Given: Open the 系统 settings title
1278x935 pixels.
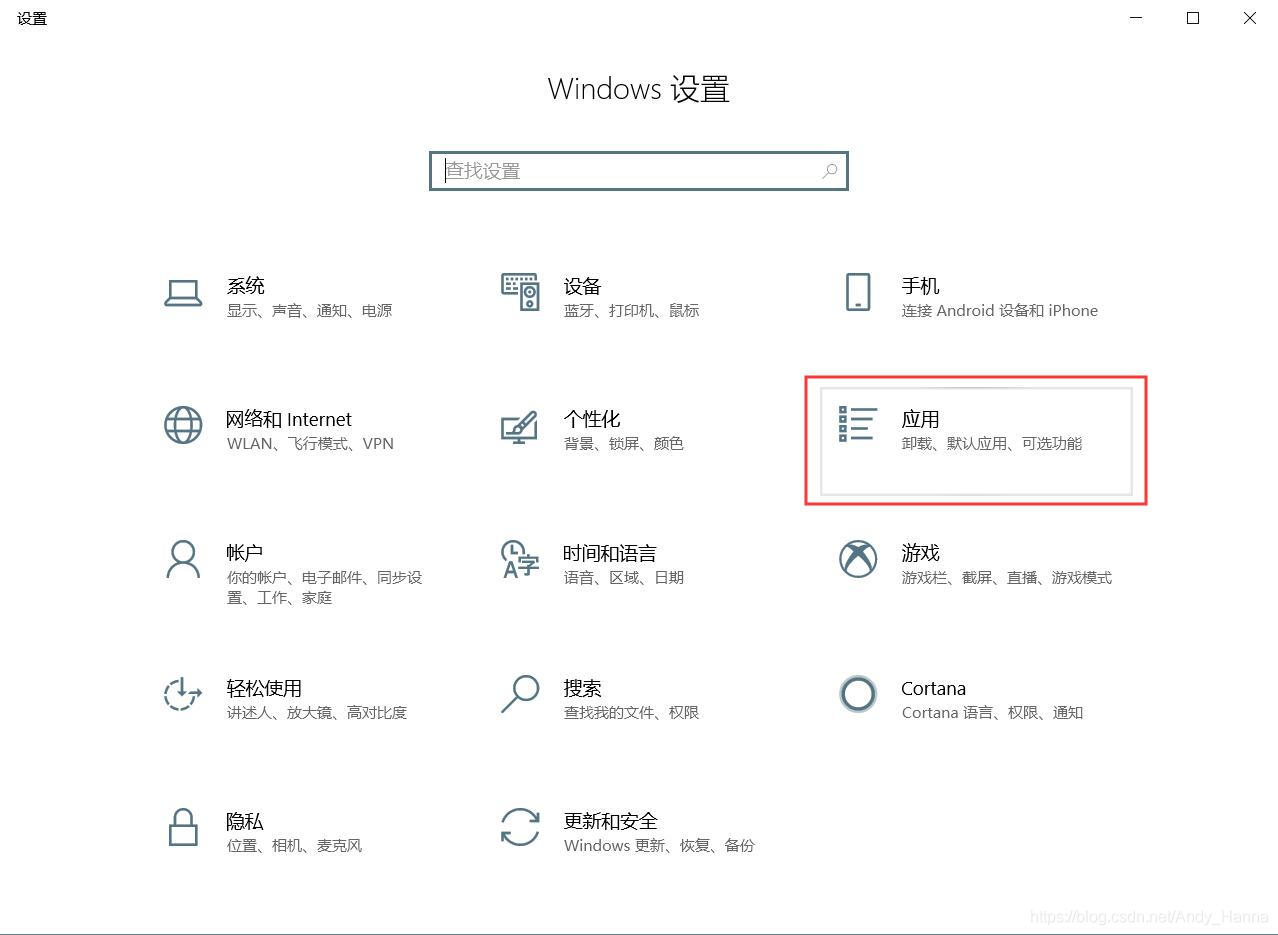Looking at the screenshot, I should pyautogui.click(x=245, y=286).
